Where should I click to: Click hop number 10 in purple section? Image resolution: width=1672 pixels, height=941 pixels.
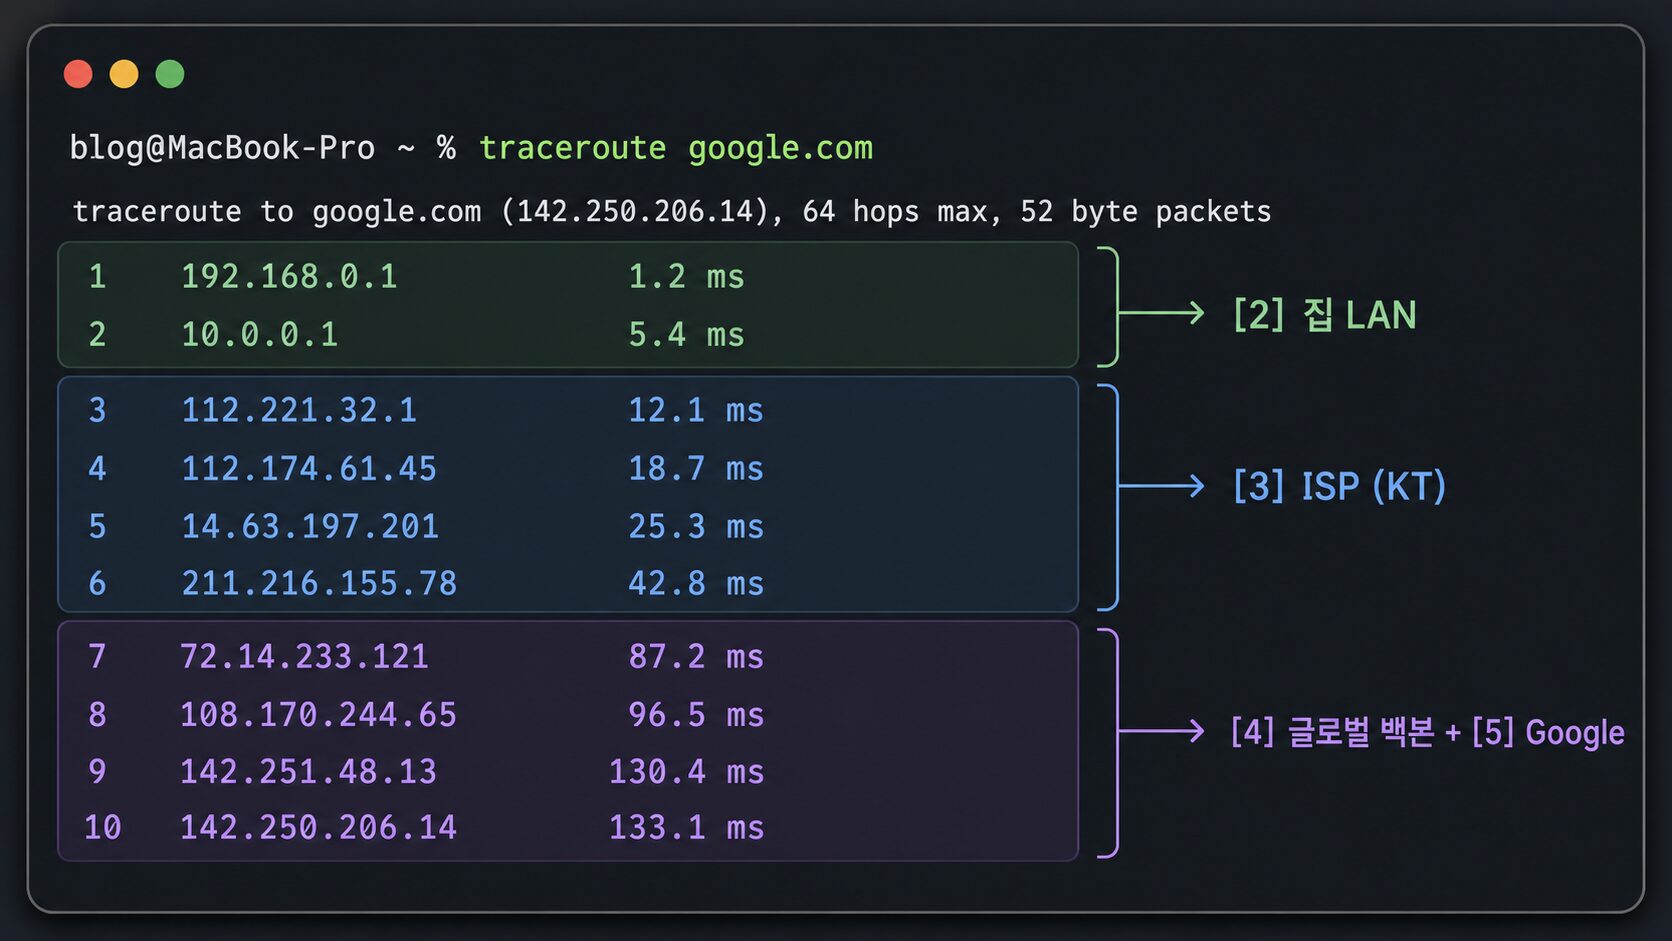103,827
